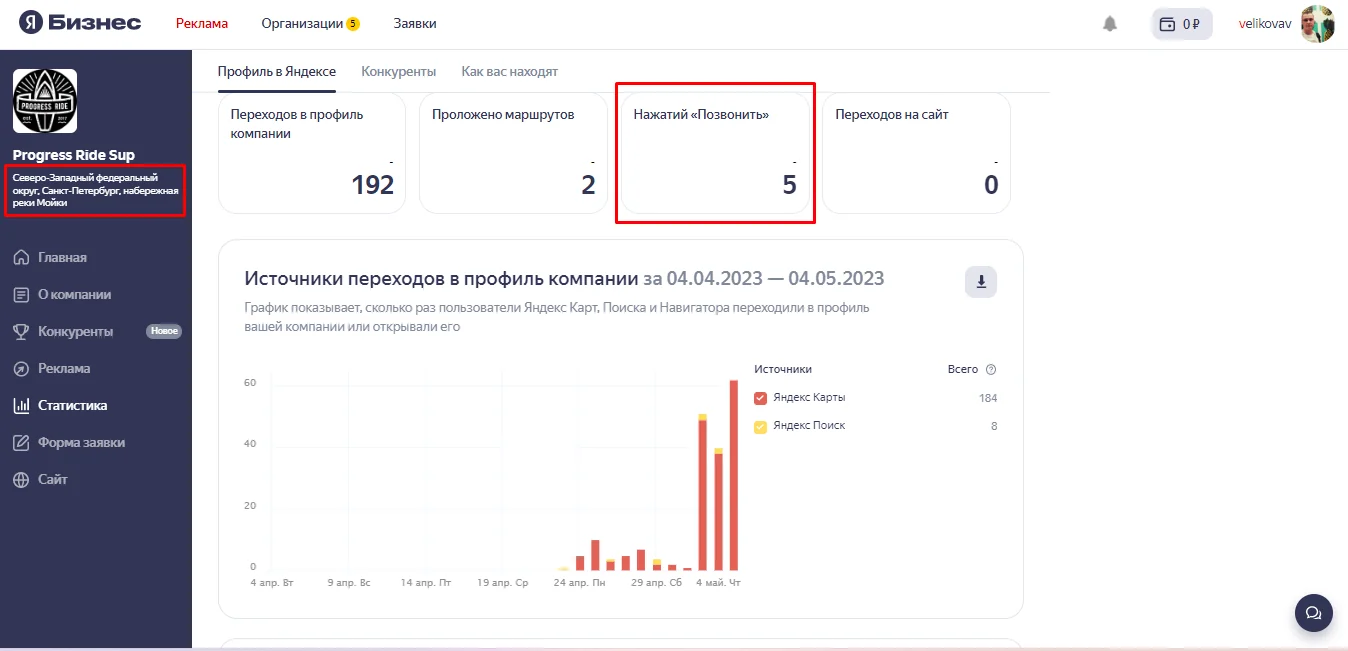Click Источники legend heading
The width and height of the screenshot is (1348, 651).
point(783,369)
